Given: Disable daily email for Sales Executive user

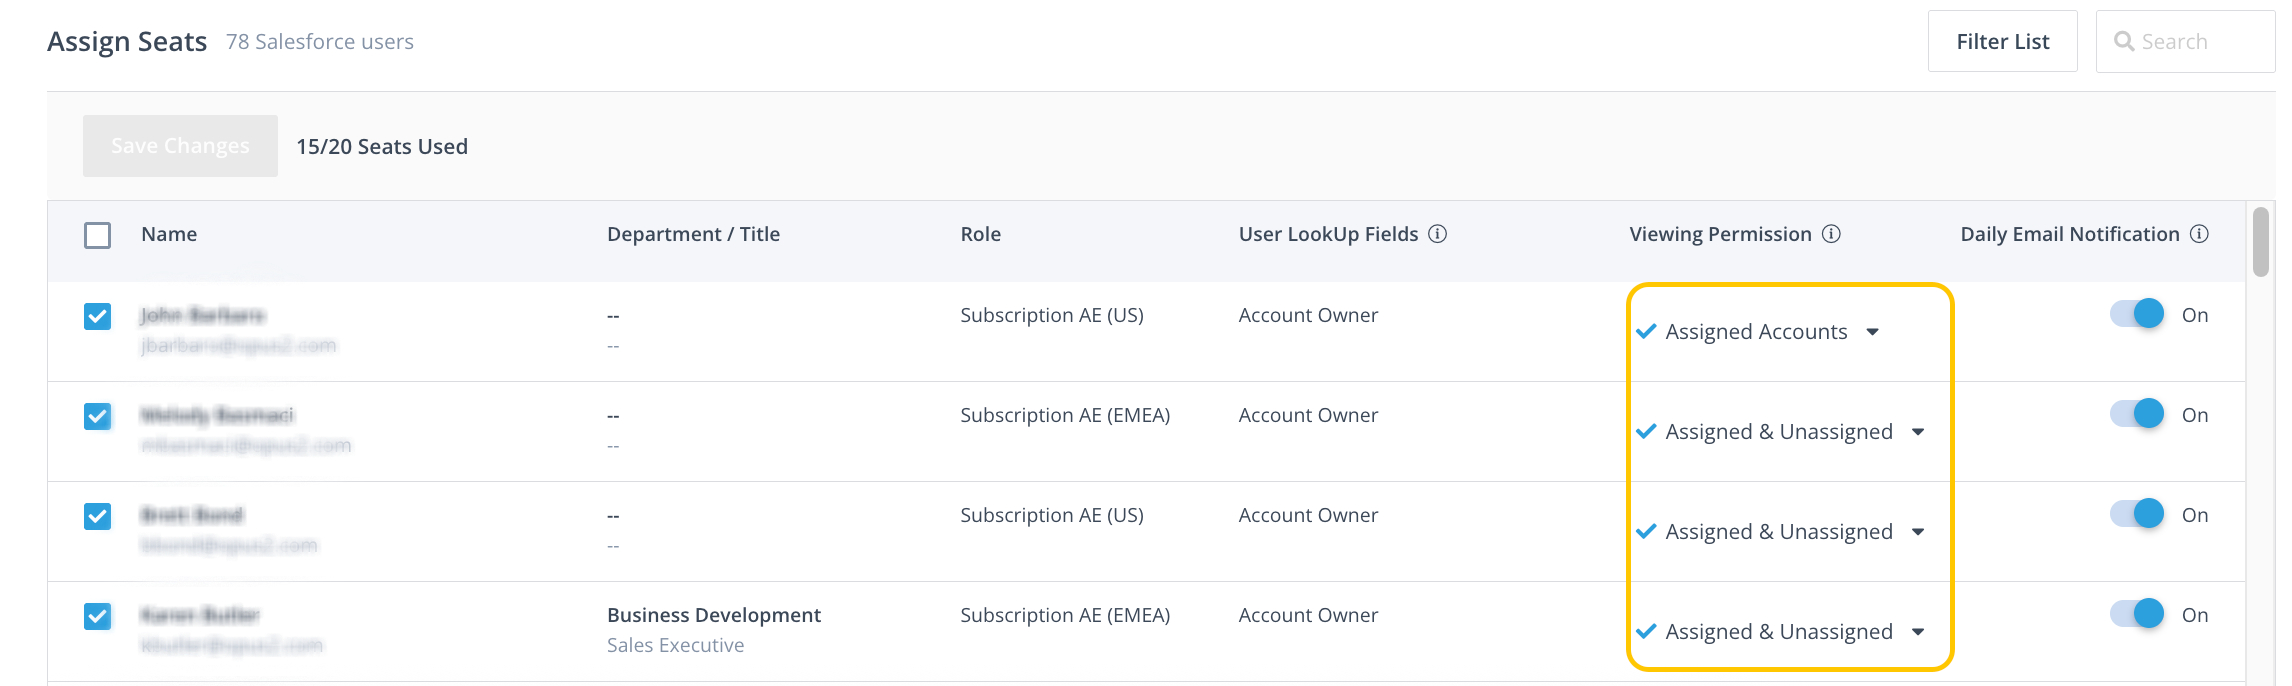Looking at the screenshot, I should point(2137,614).
